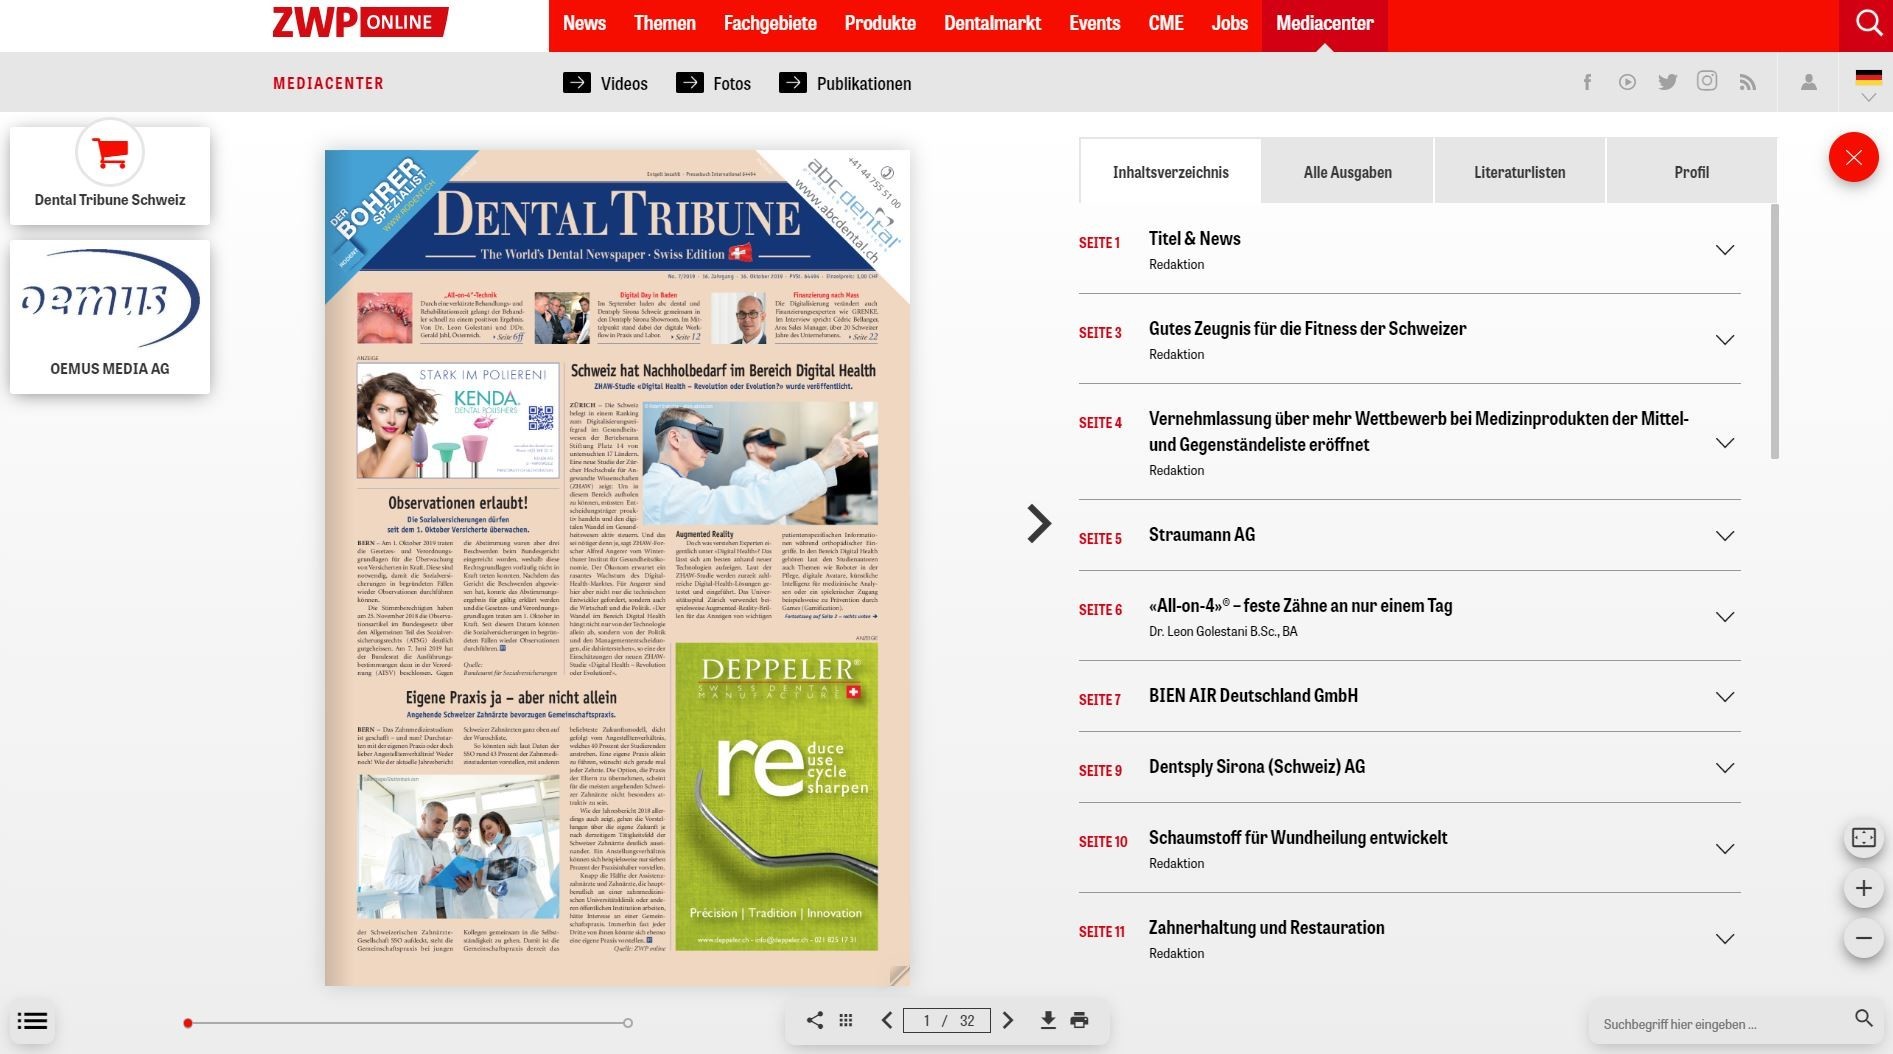Click the shopping cart icon for Dental Tribune
Screen dimensions: 1893x1054
(110, 153)
